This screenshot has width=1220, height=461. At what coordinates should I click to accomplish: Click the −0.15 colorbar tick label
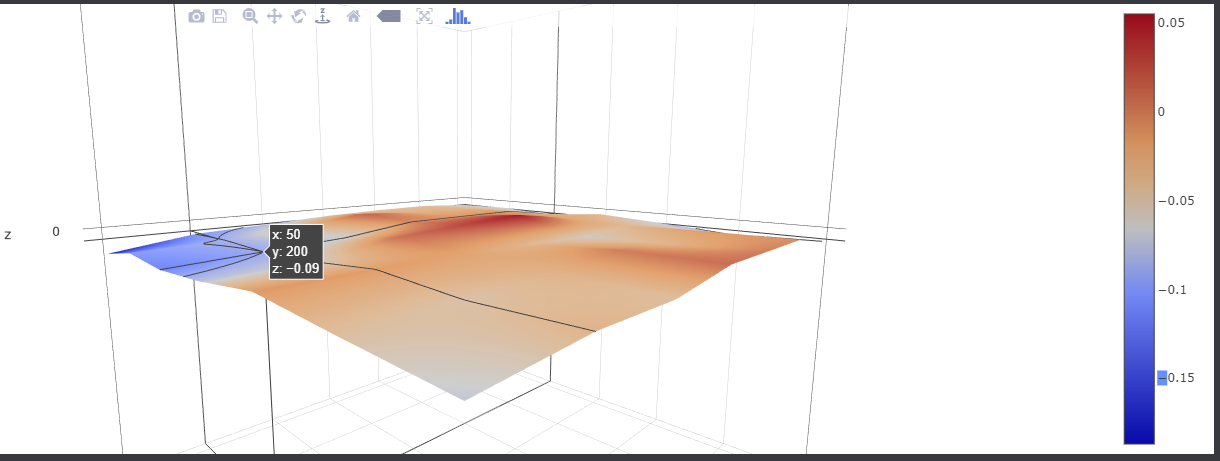click(1175, 378)
